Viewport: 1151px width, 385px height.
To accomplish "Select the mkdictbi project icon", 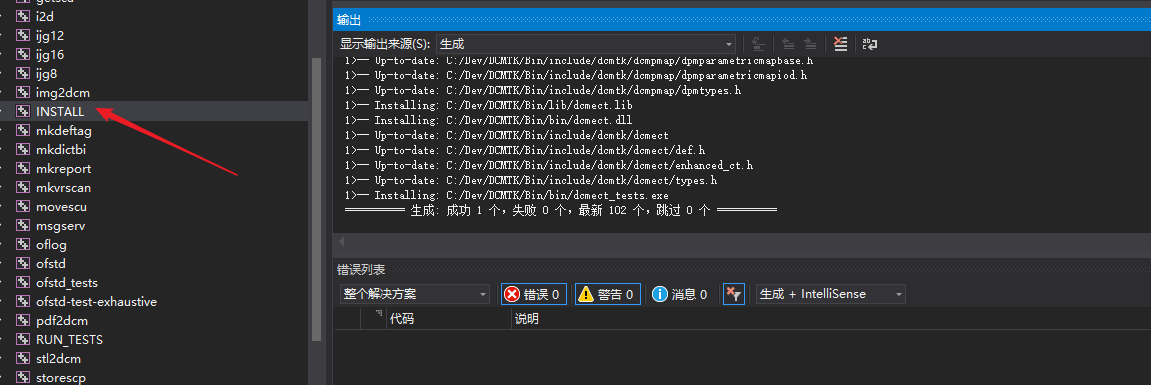I will (x=23, y=150).
